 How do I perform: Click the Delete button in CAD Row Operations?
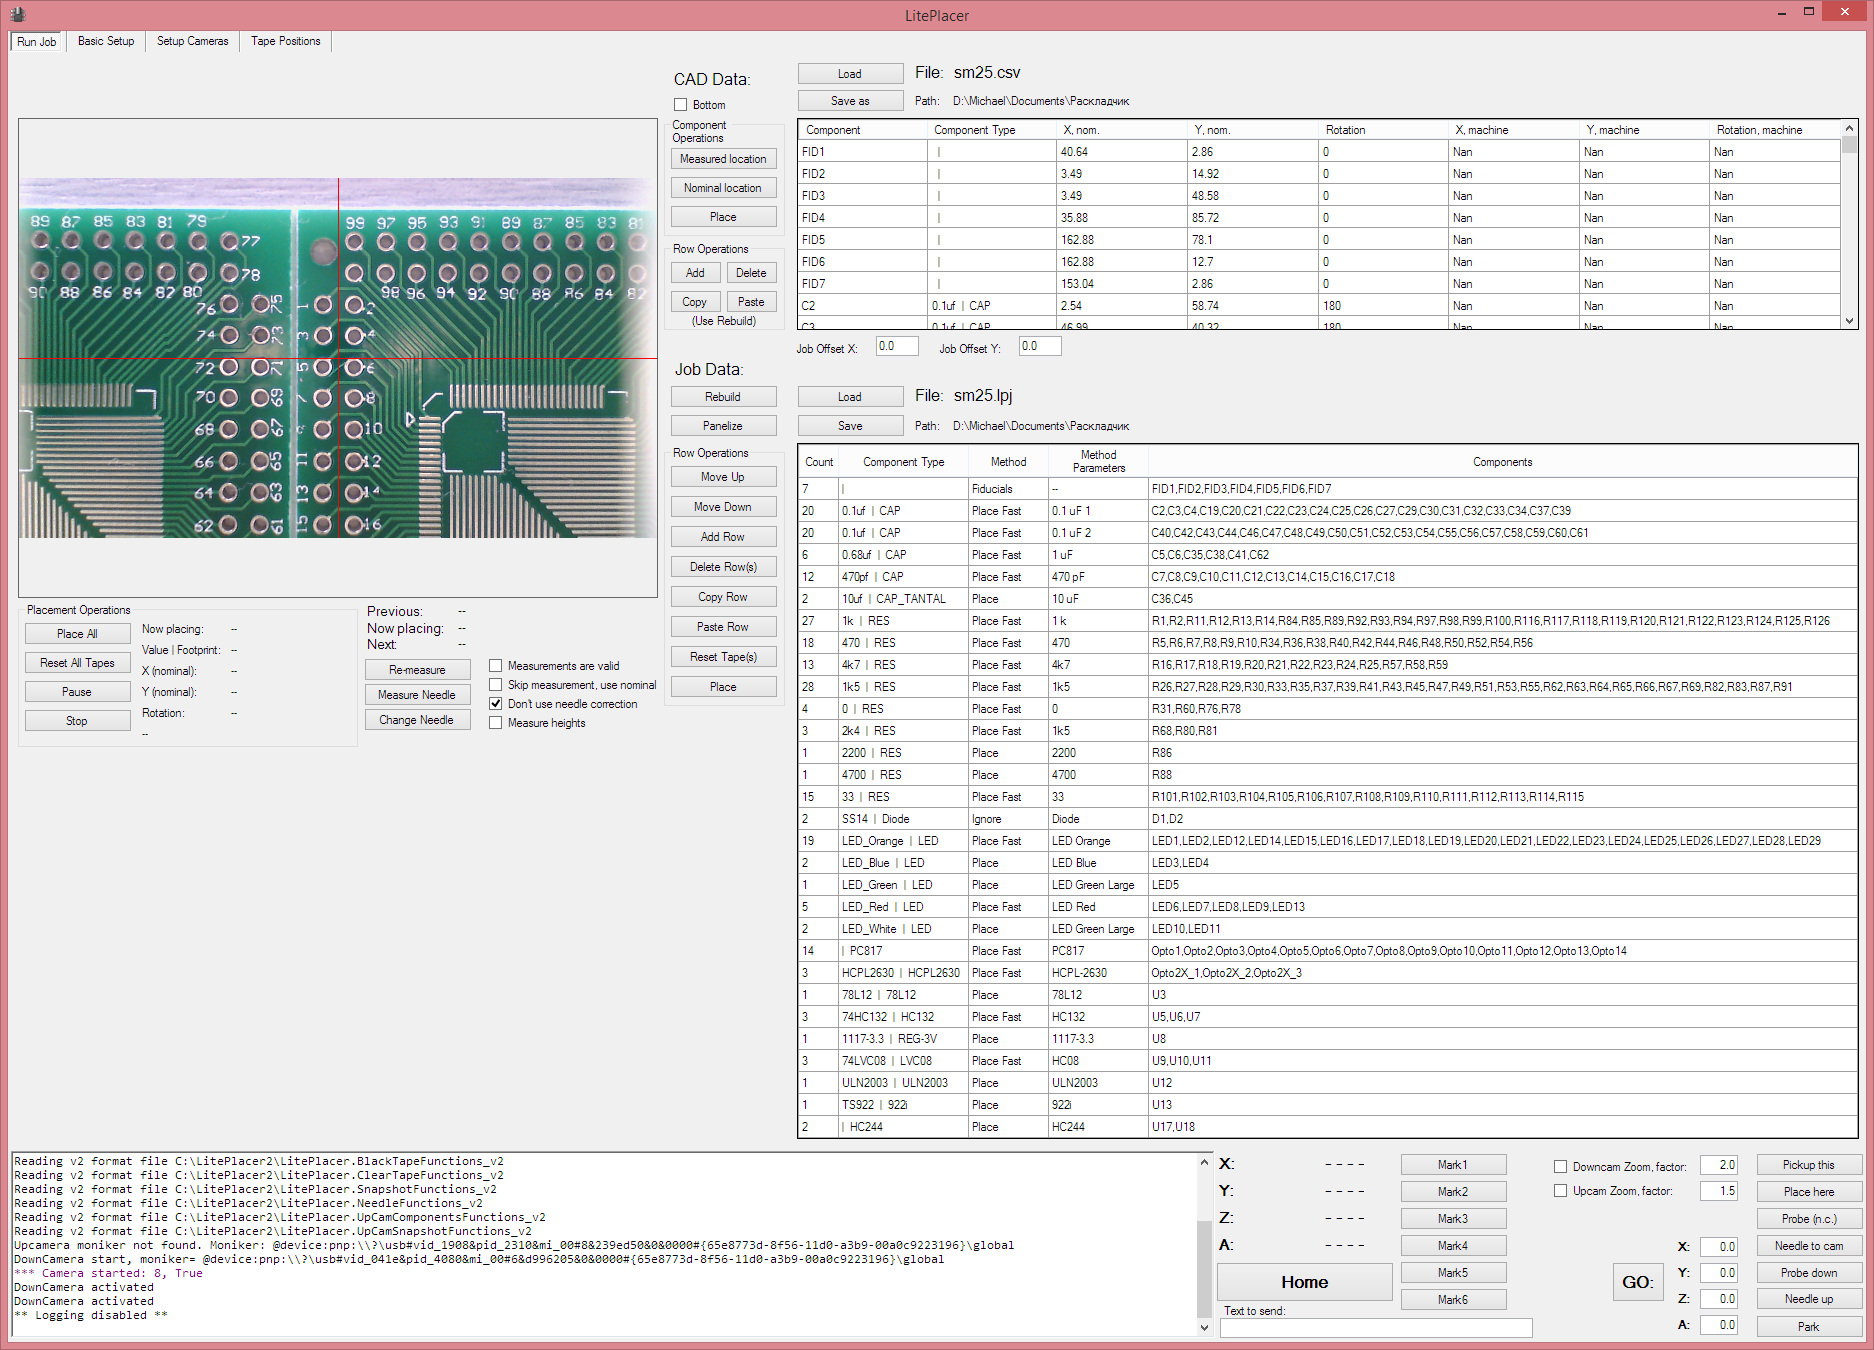[x=751, y=273]
